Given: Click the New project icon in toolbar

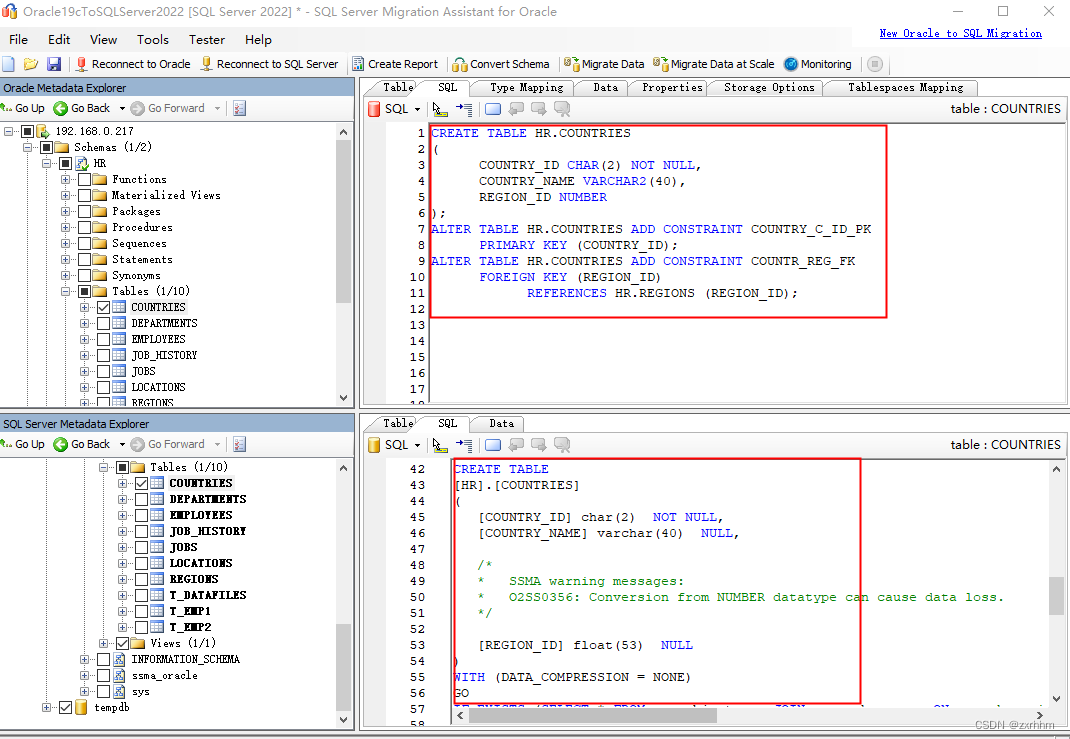Looking at the screenshot, I should coord(9,64).
